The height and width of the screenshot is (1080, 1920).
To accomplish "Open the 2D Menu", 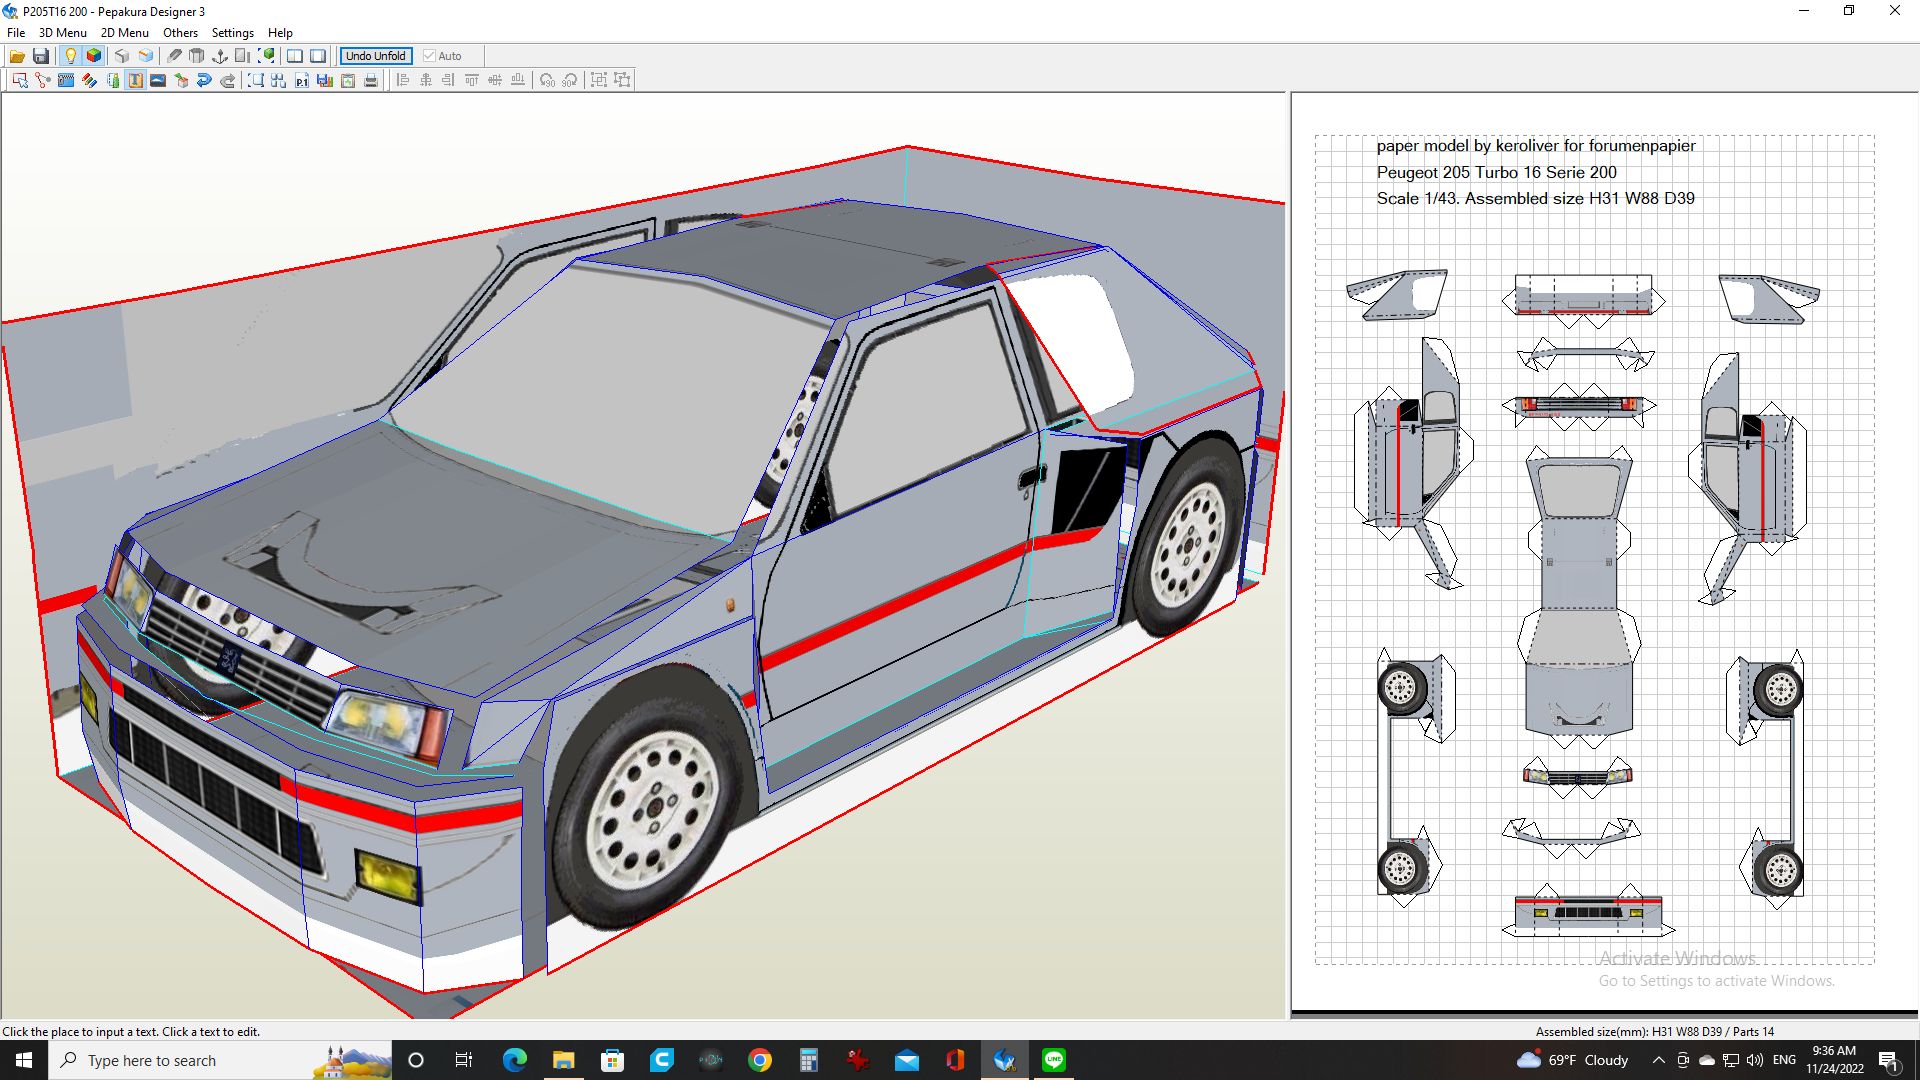I will point(125,32).
